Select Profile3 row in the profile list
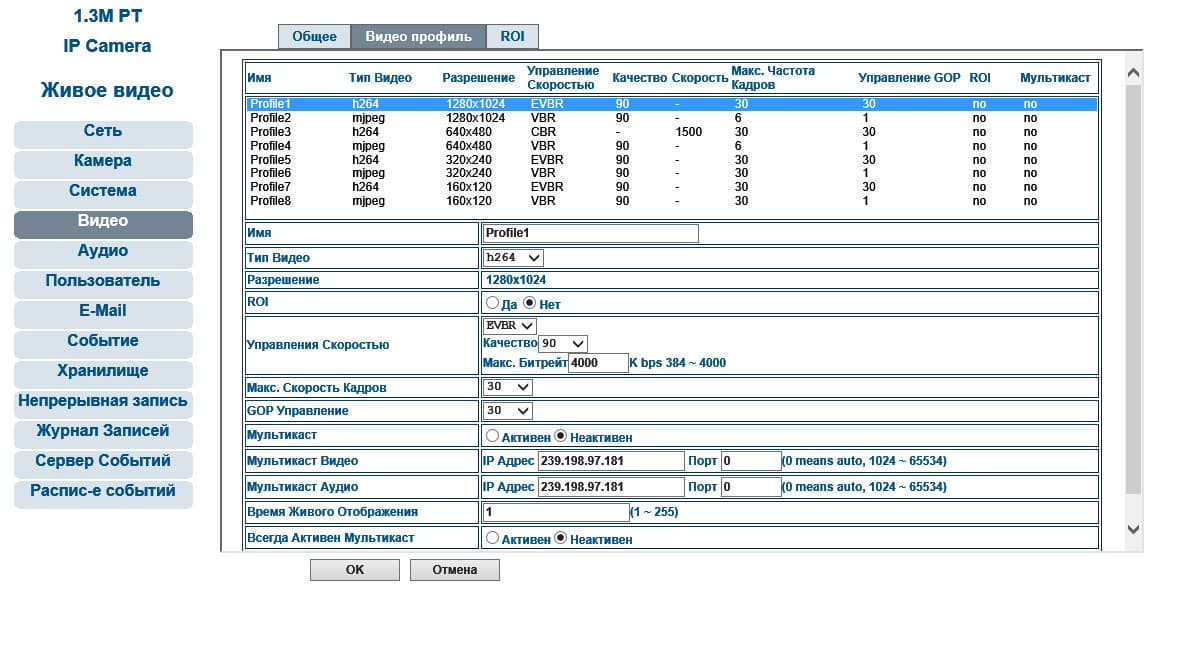 coord(671,132)
